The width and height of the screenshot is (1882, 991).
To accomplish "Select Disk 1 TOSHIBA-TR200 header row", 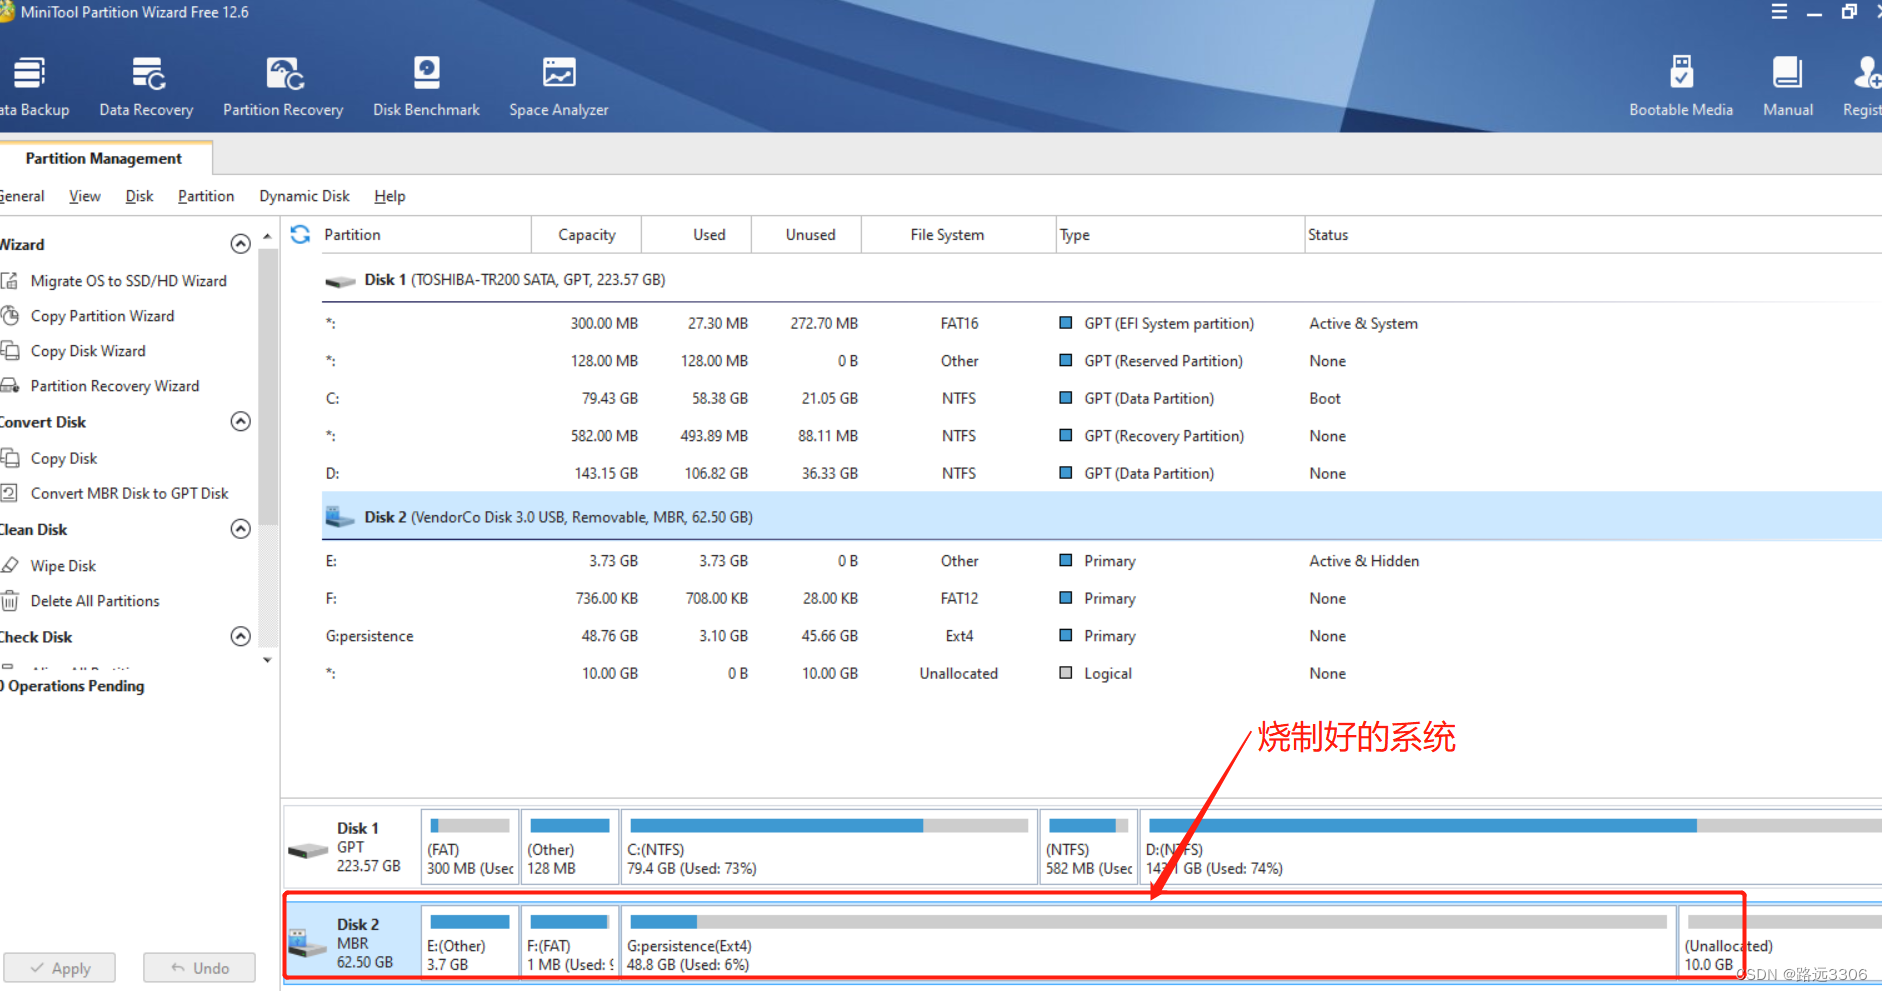I will [x=1101, y=280].
